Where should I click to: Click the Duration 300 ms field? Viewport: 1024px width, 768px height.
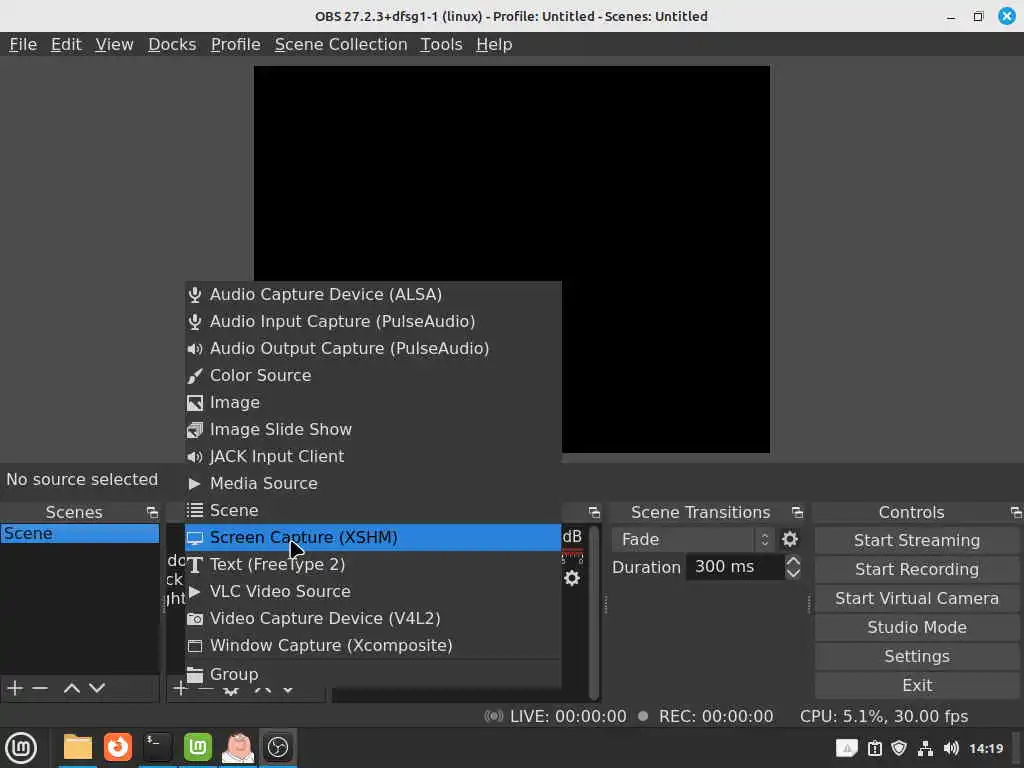pos(735,567)
